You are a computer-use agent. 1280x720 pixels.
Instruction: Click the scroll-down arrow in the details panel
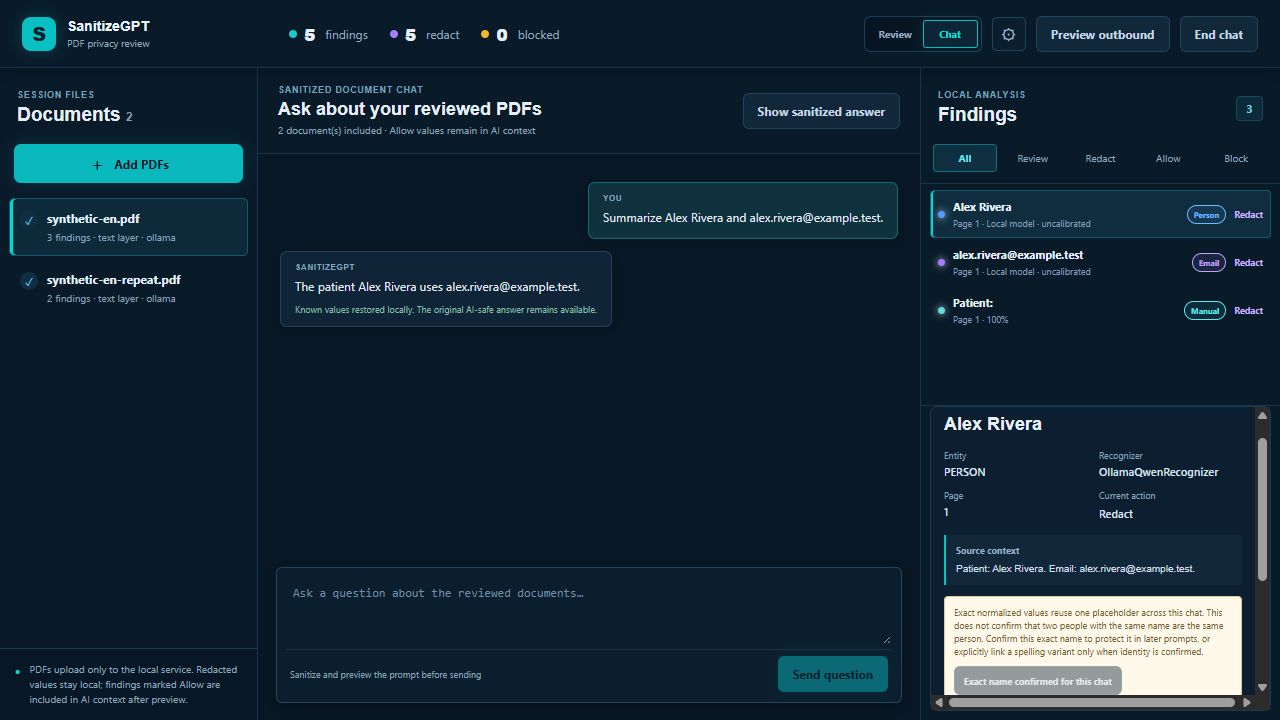(1262, 687)
